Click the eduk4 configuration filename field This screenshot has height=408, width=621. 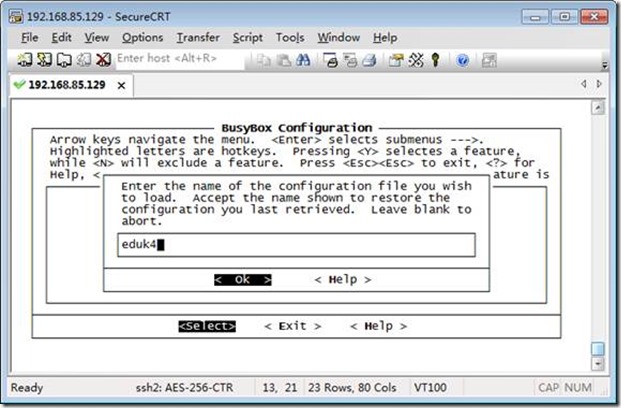[296, 245]
